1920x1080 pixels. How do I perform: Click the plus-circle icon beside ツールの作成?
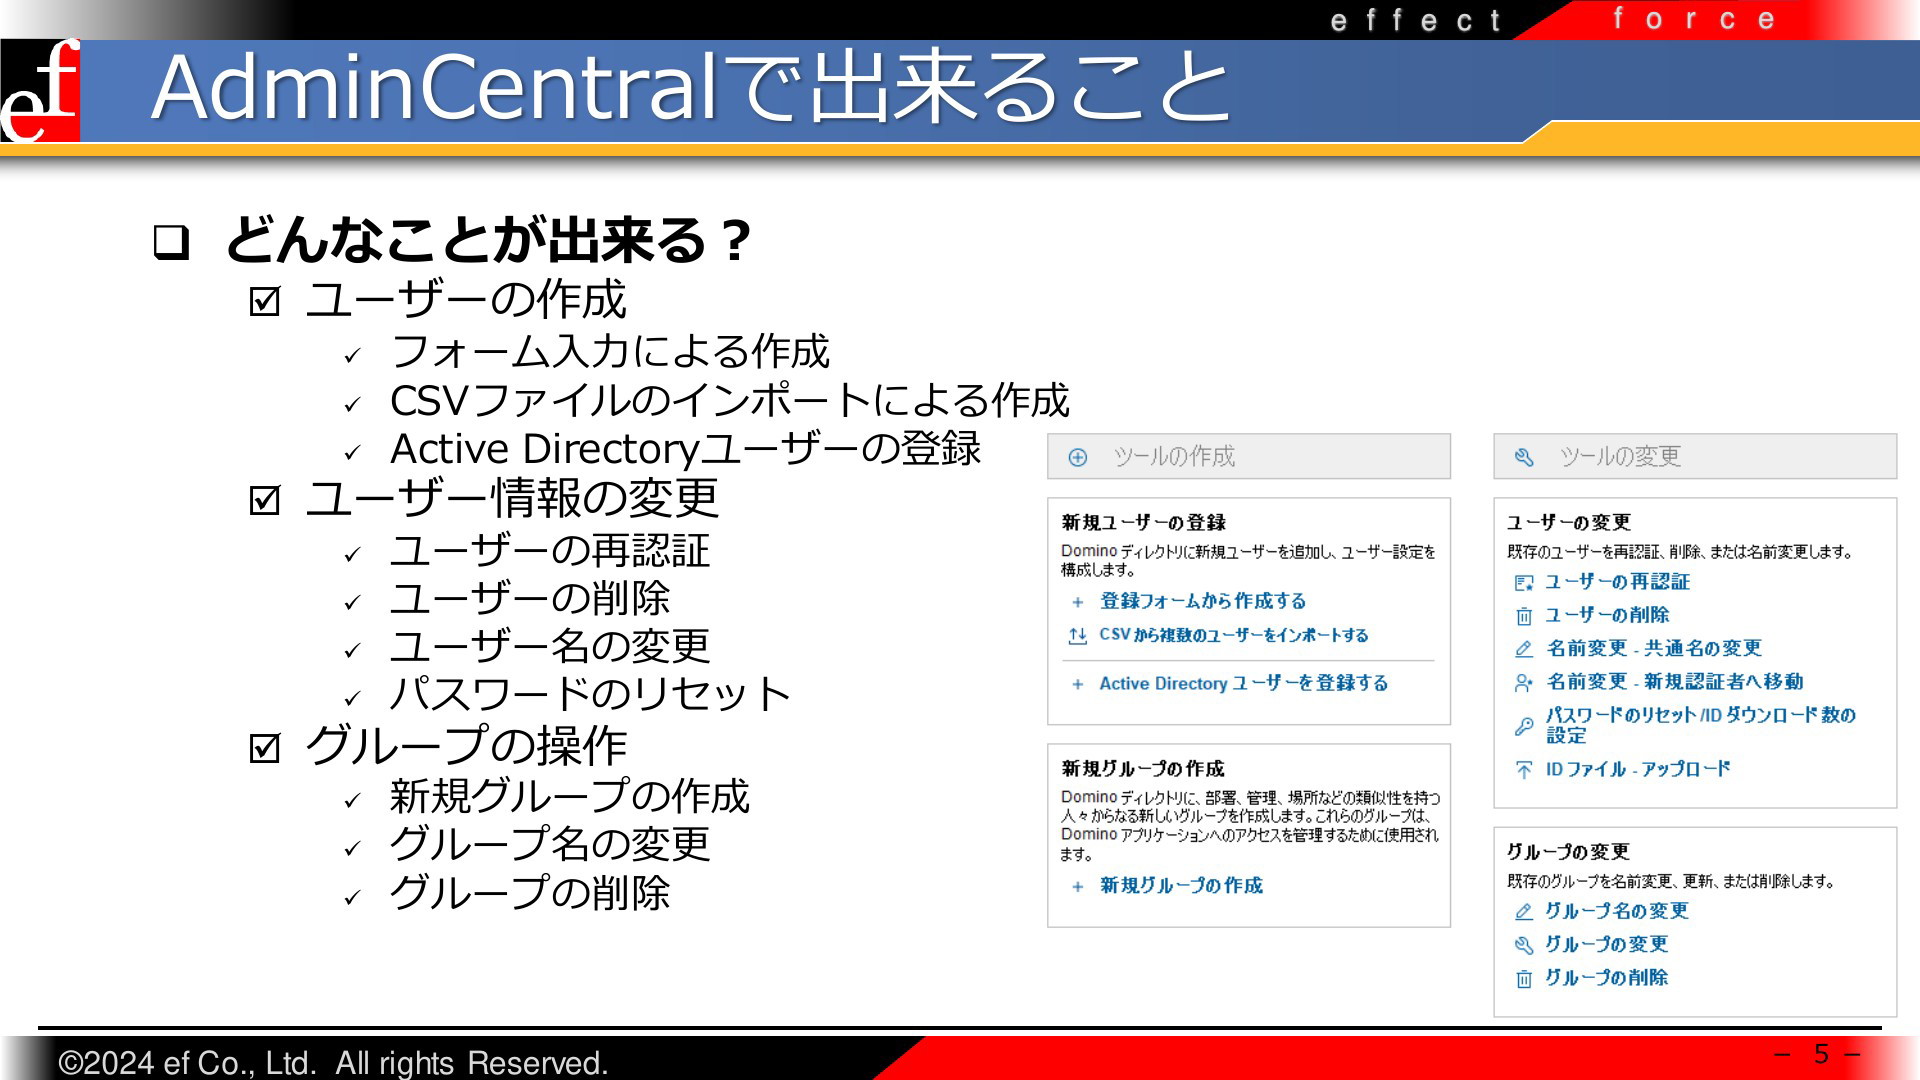tap(1077, 457)
